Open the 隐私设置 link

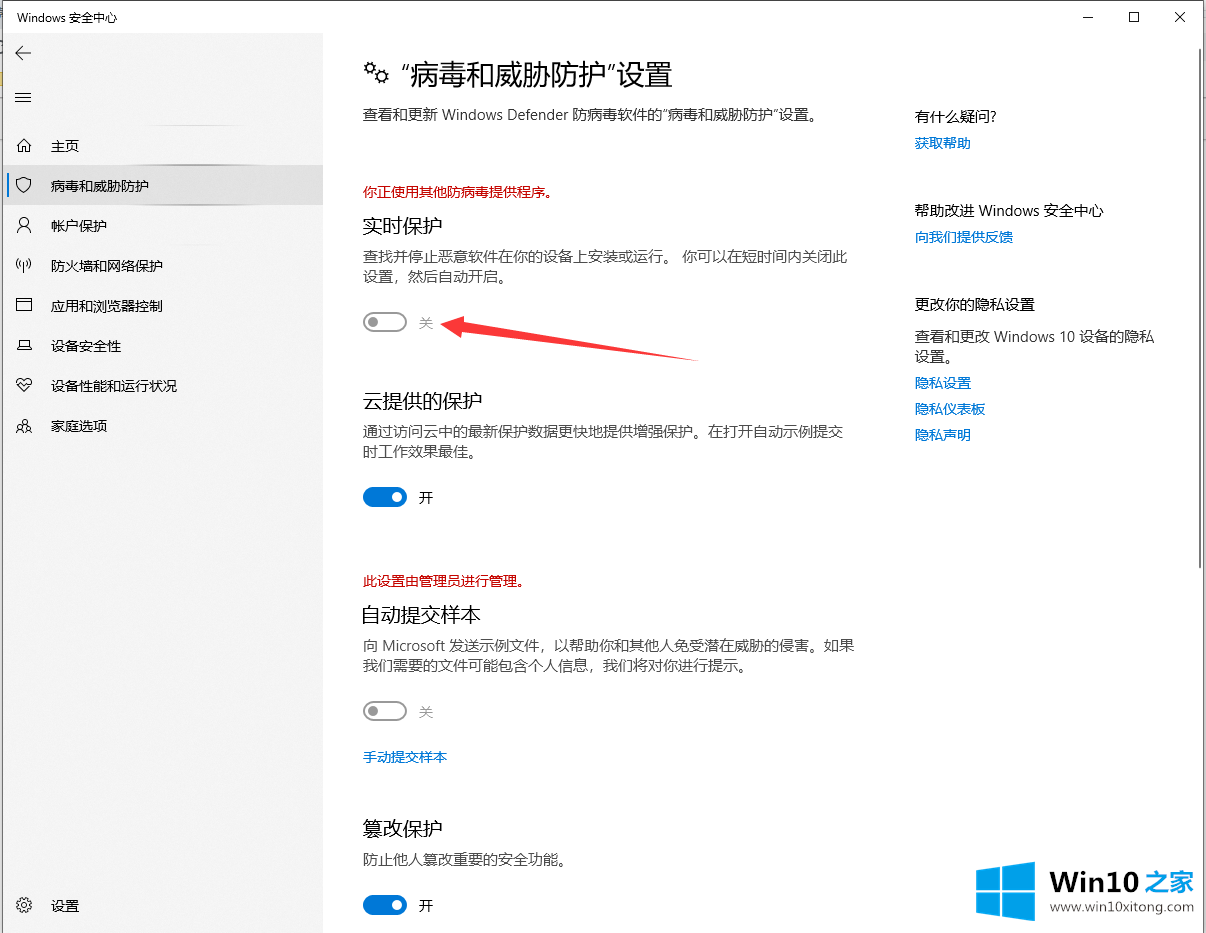tap(943, 383)
